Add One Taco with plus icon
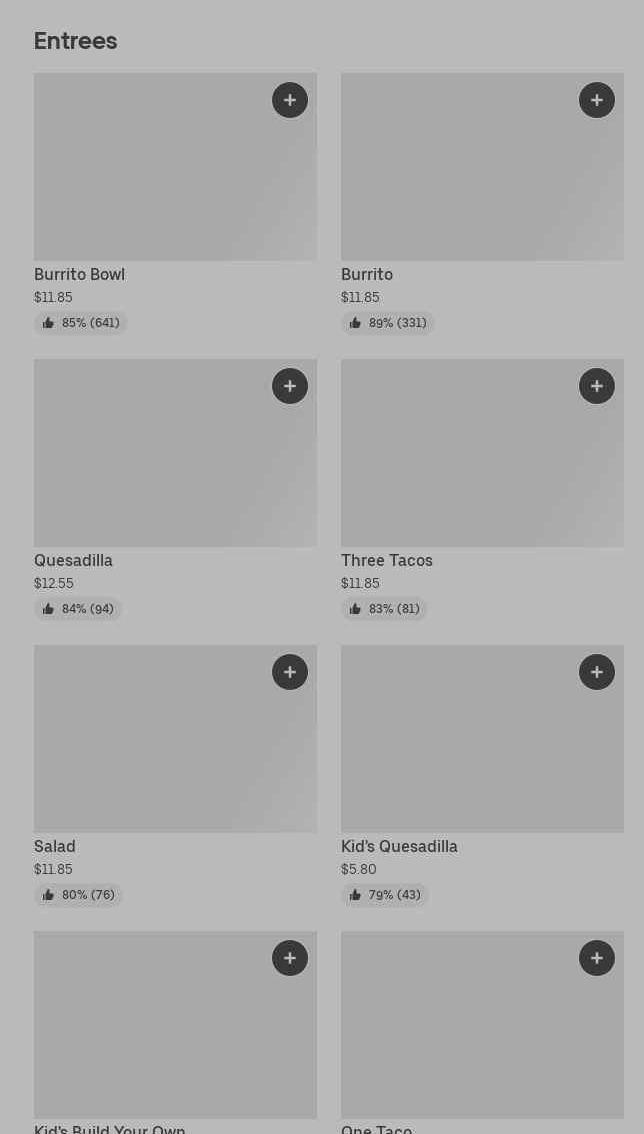The height and width of the screenshot is (1134, 644). coord(597,958)
